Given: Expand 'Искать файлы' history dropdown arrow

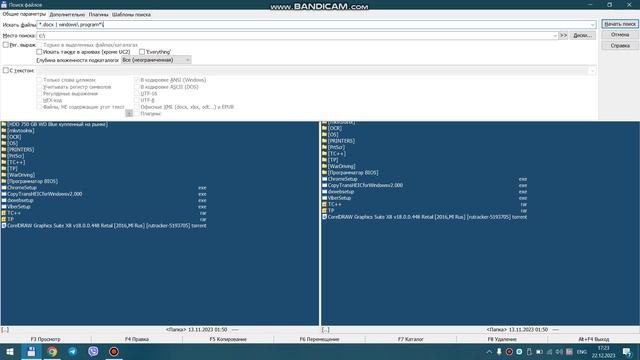Looking at the screenshot, I should [x=592, y=25].
